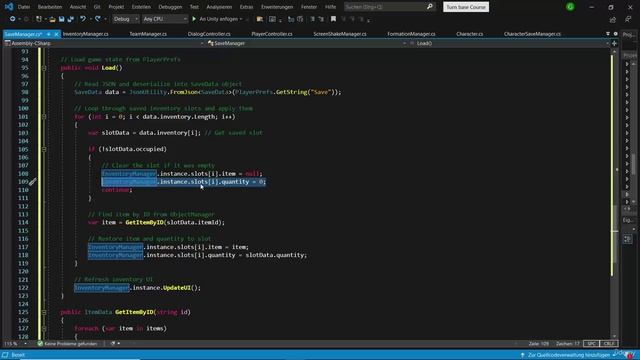
Task: Click the navigate backward arrow icon
Action: [13, 19]
